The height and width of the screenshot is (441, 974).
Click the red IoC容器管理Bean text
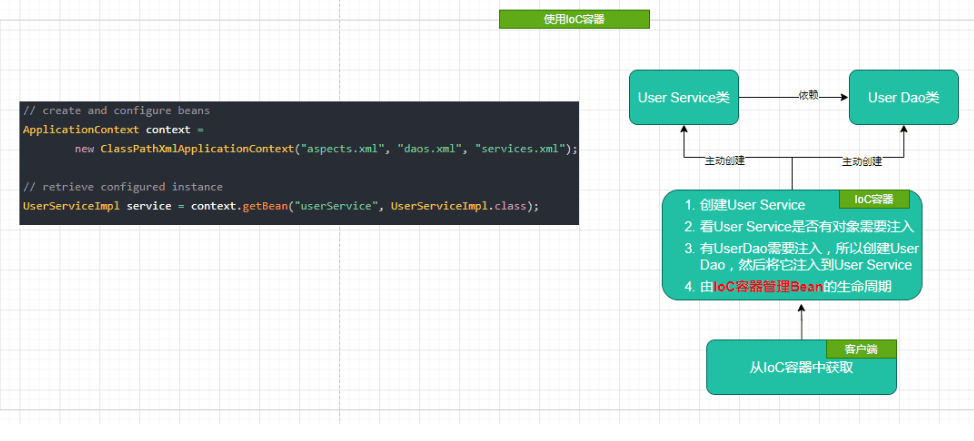click(766, 287)
